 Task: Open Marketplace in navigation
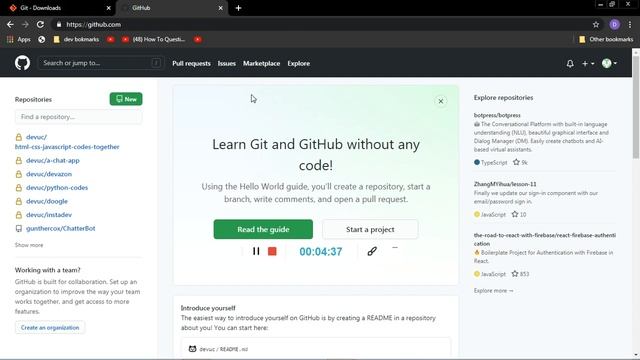[262, 63]
